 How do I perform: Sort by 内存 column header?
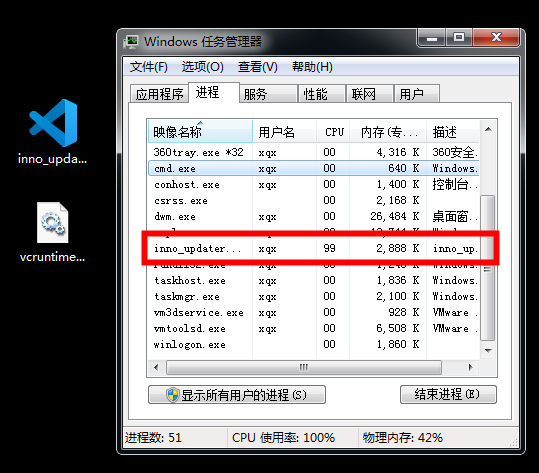[x=388, y=132]
